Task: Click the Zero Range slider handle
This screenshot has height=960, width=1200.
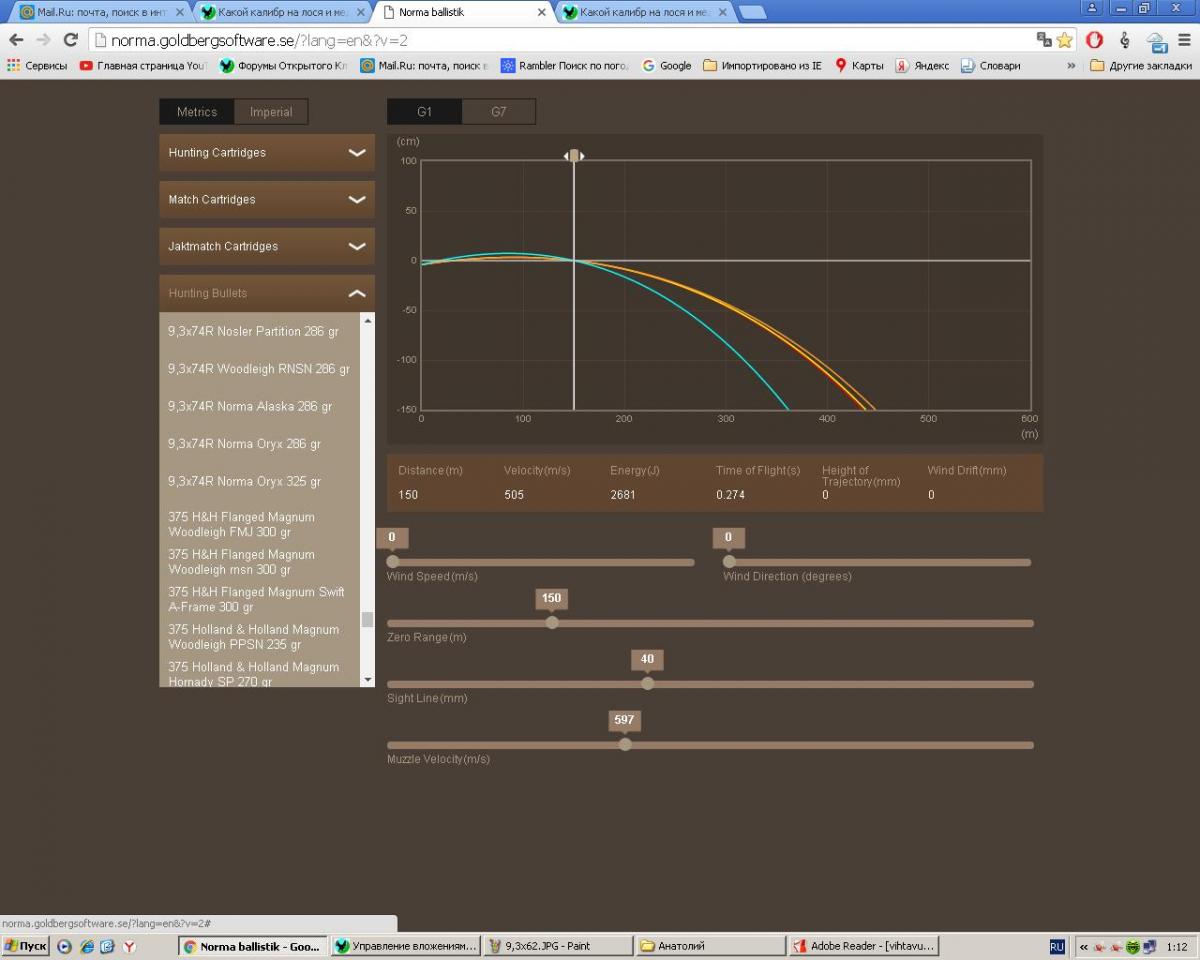Action: 552,623
